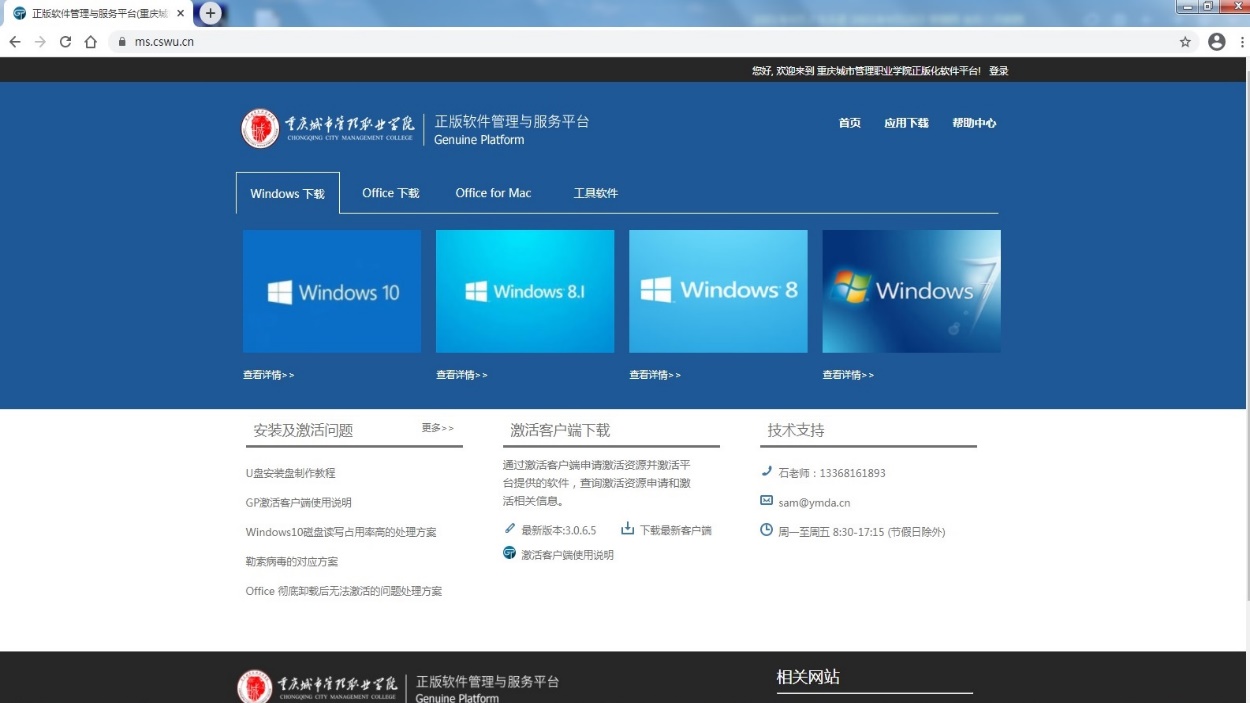Go to 首页 in navigation
This screenshot has width=1250, height=703.
(x=850, y=123)
